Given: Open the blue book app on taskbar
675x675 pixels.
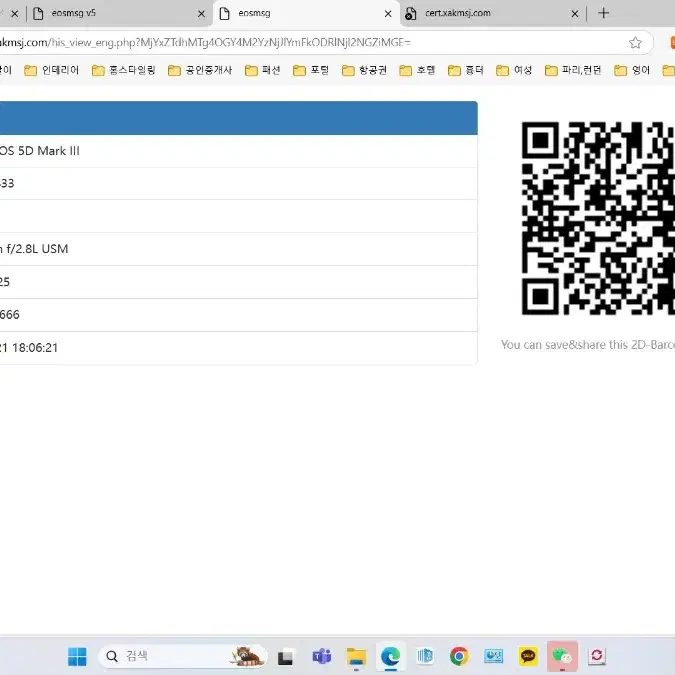Looking at the screenshot, I should coord(425,656).
